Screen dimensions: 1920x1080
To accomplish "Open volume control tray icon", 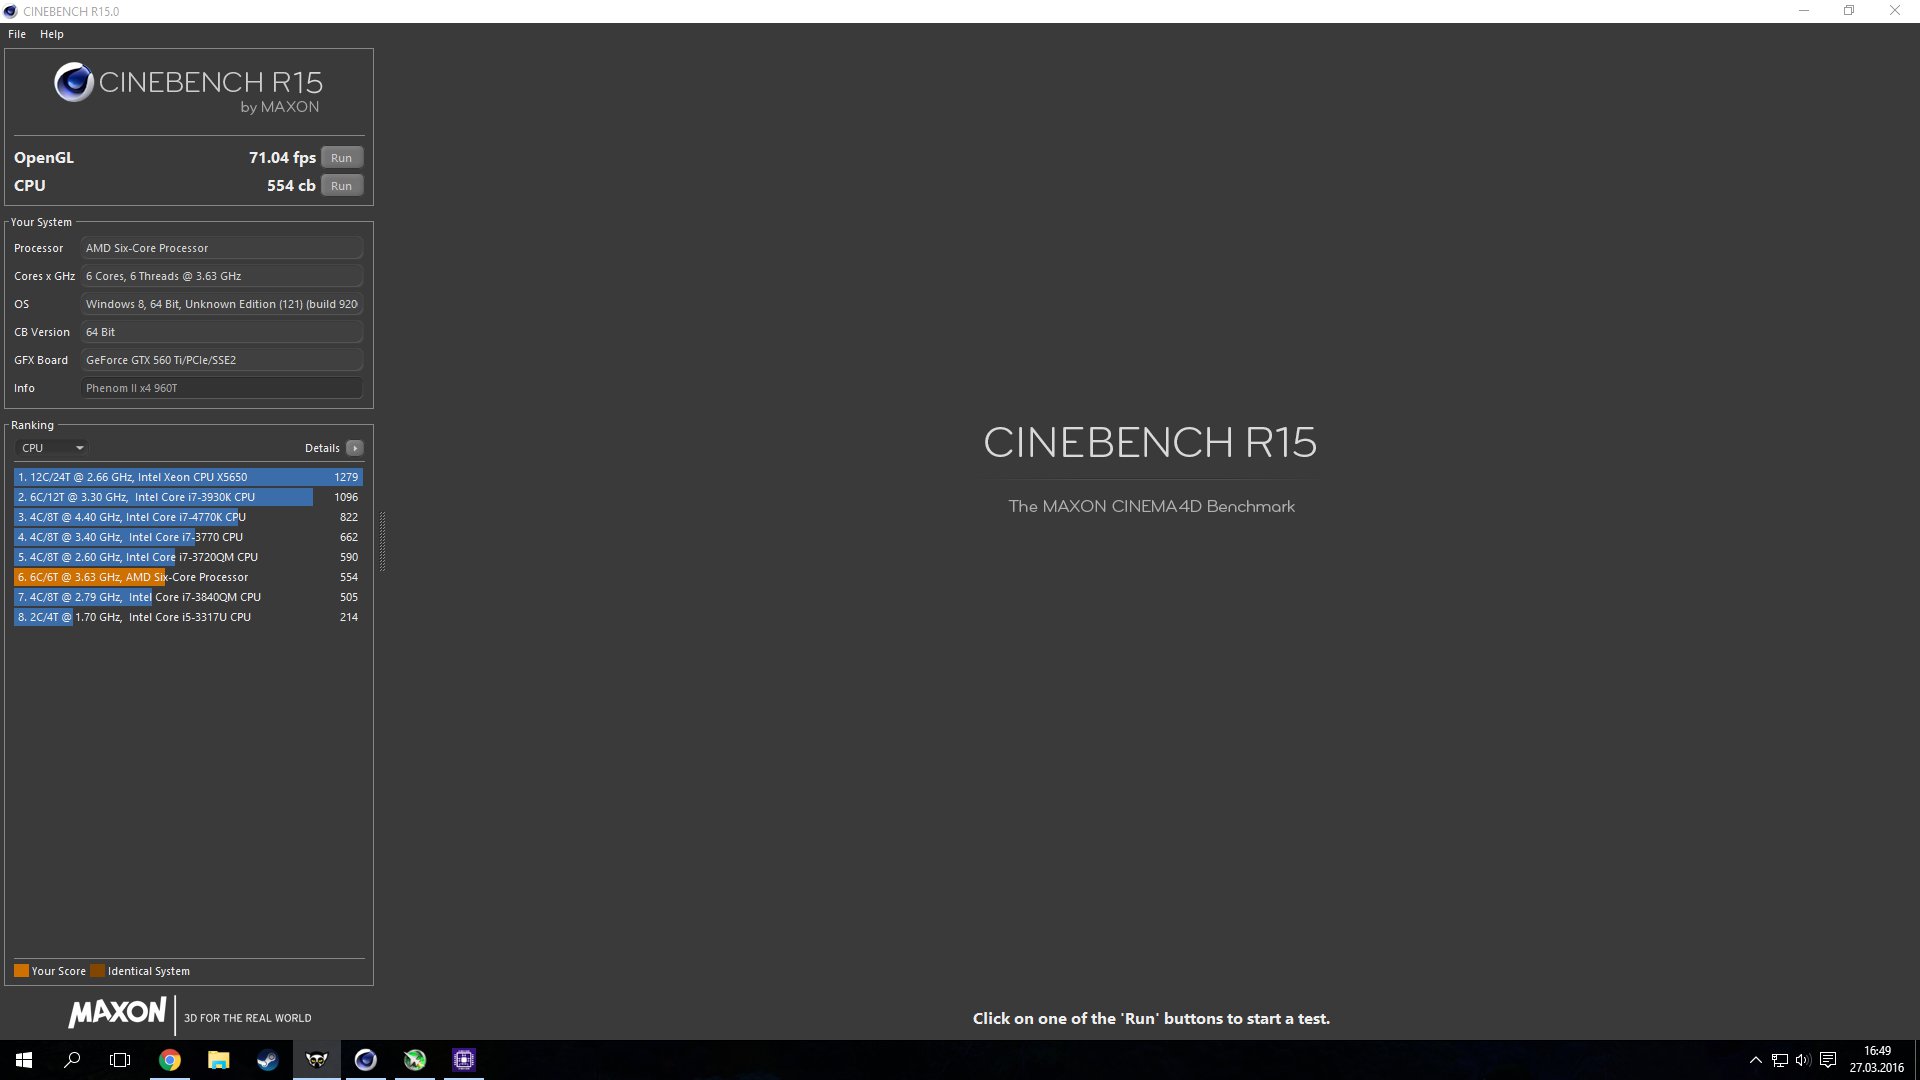I will 1803,1060.
